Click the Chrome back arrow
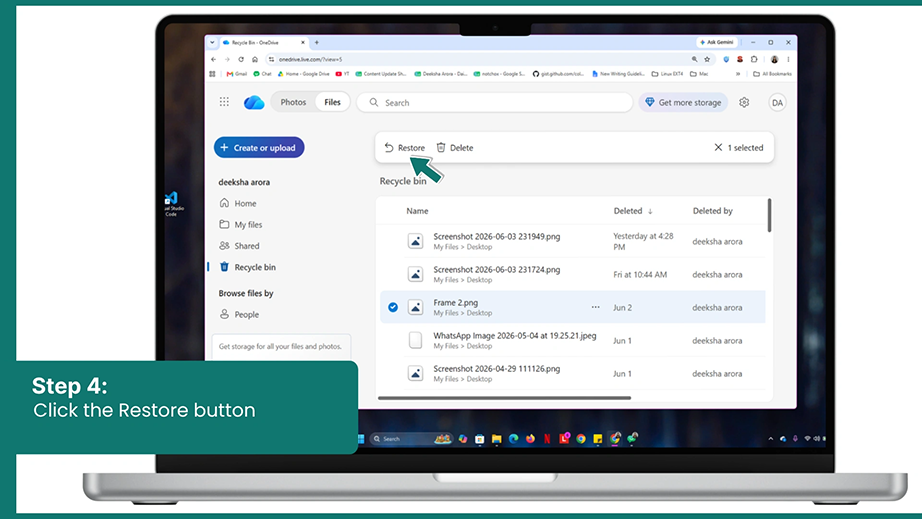Image resolution: width=922 pixels, height=519 pixels. (213, 59)
